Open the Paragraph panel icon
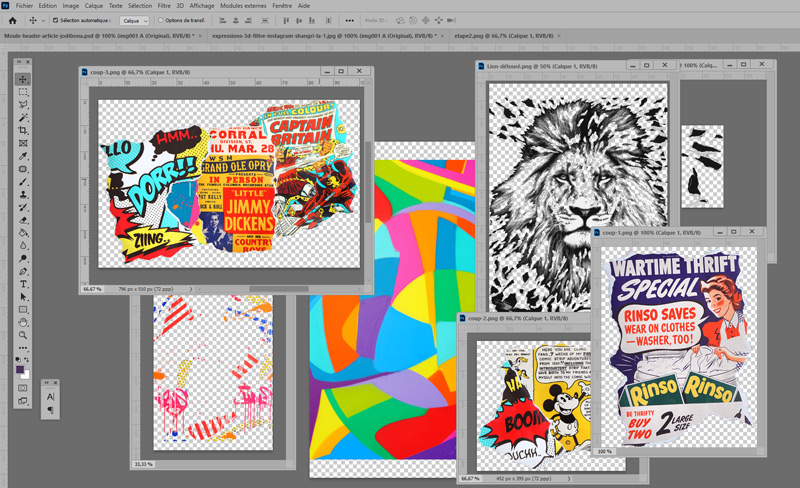The width and height of the screenshot is (800, 488). pos(50,409)
